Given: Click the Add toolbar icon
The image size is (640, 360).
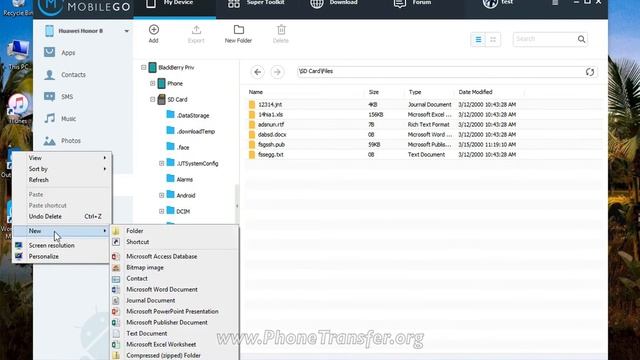Looking at the screenshot, I should (x=153, y=34).
